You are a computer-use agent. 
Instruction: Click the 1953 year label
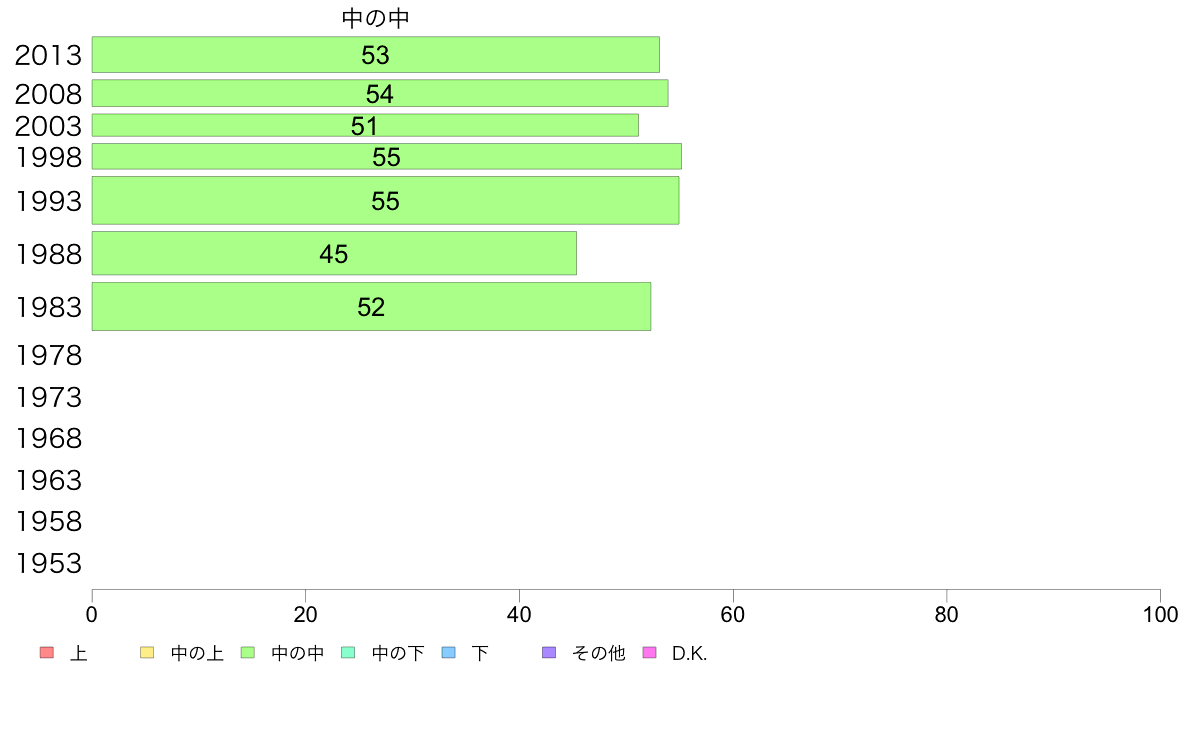(x=48, y=563)
